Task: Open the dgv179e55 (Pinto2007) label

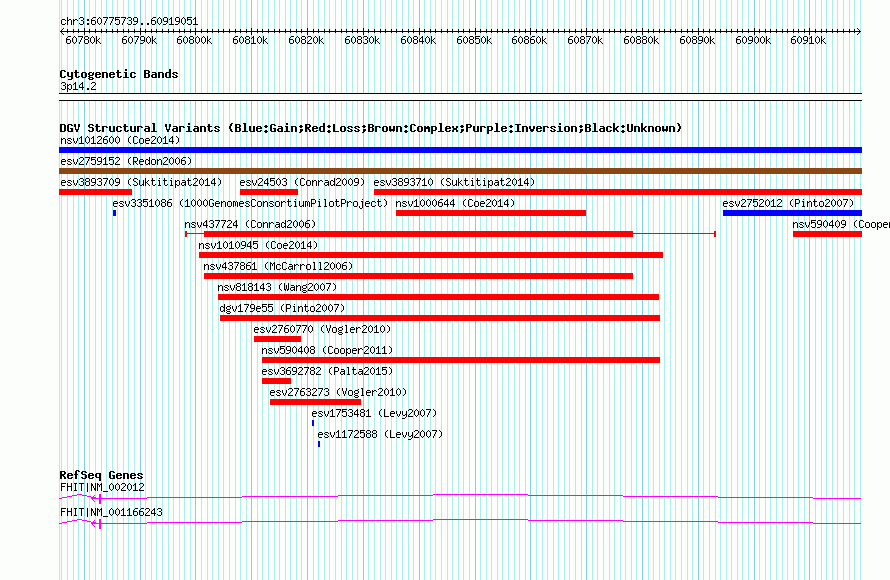Action: (x=283, y=308)
